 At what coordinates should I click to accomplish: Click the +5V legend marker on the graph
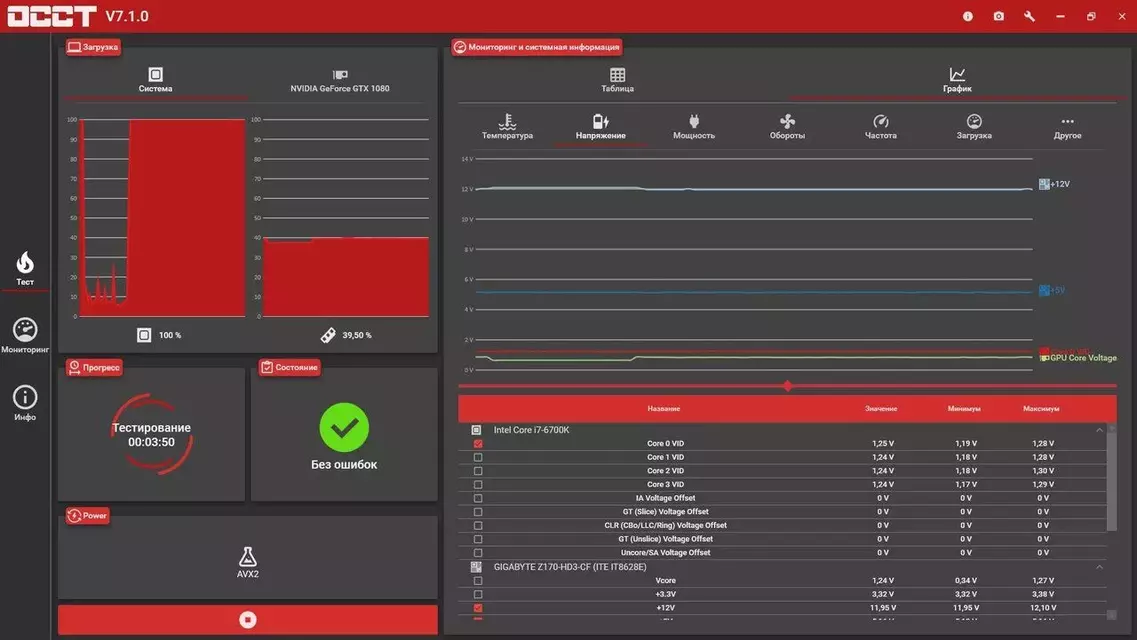tap(1043, 291)
